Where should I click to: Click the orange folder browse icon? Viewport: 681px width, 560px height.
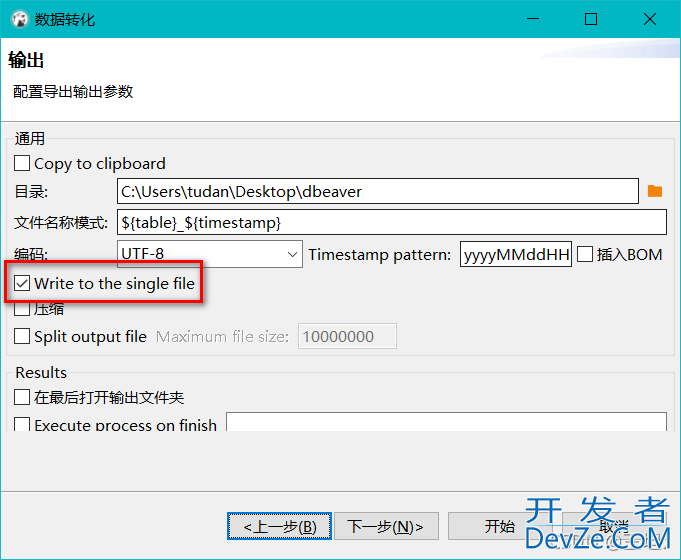click(655, 191)
